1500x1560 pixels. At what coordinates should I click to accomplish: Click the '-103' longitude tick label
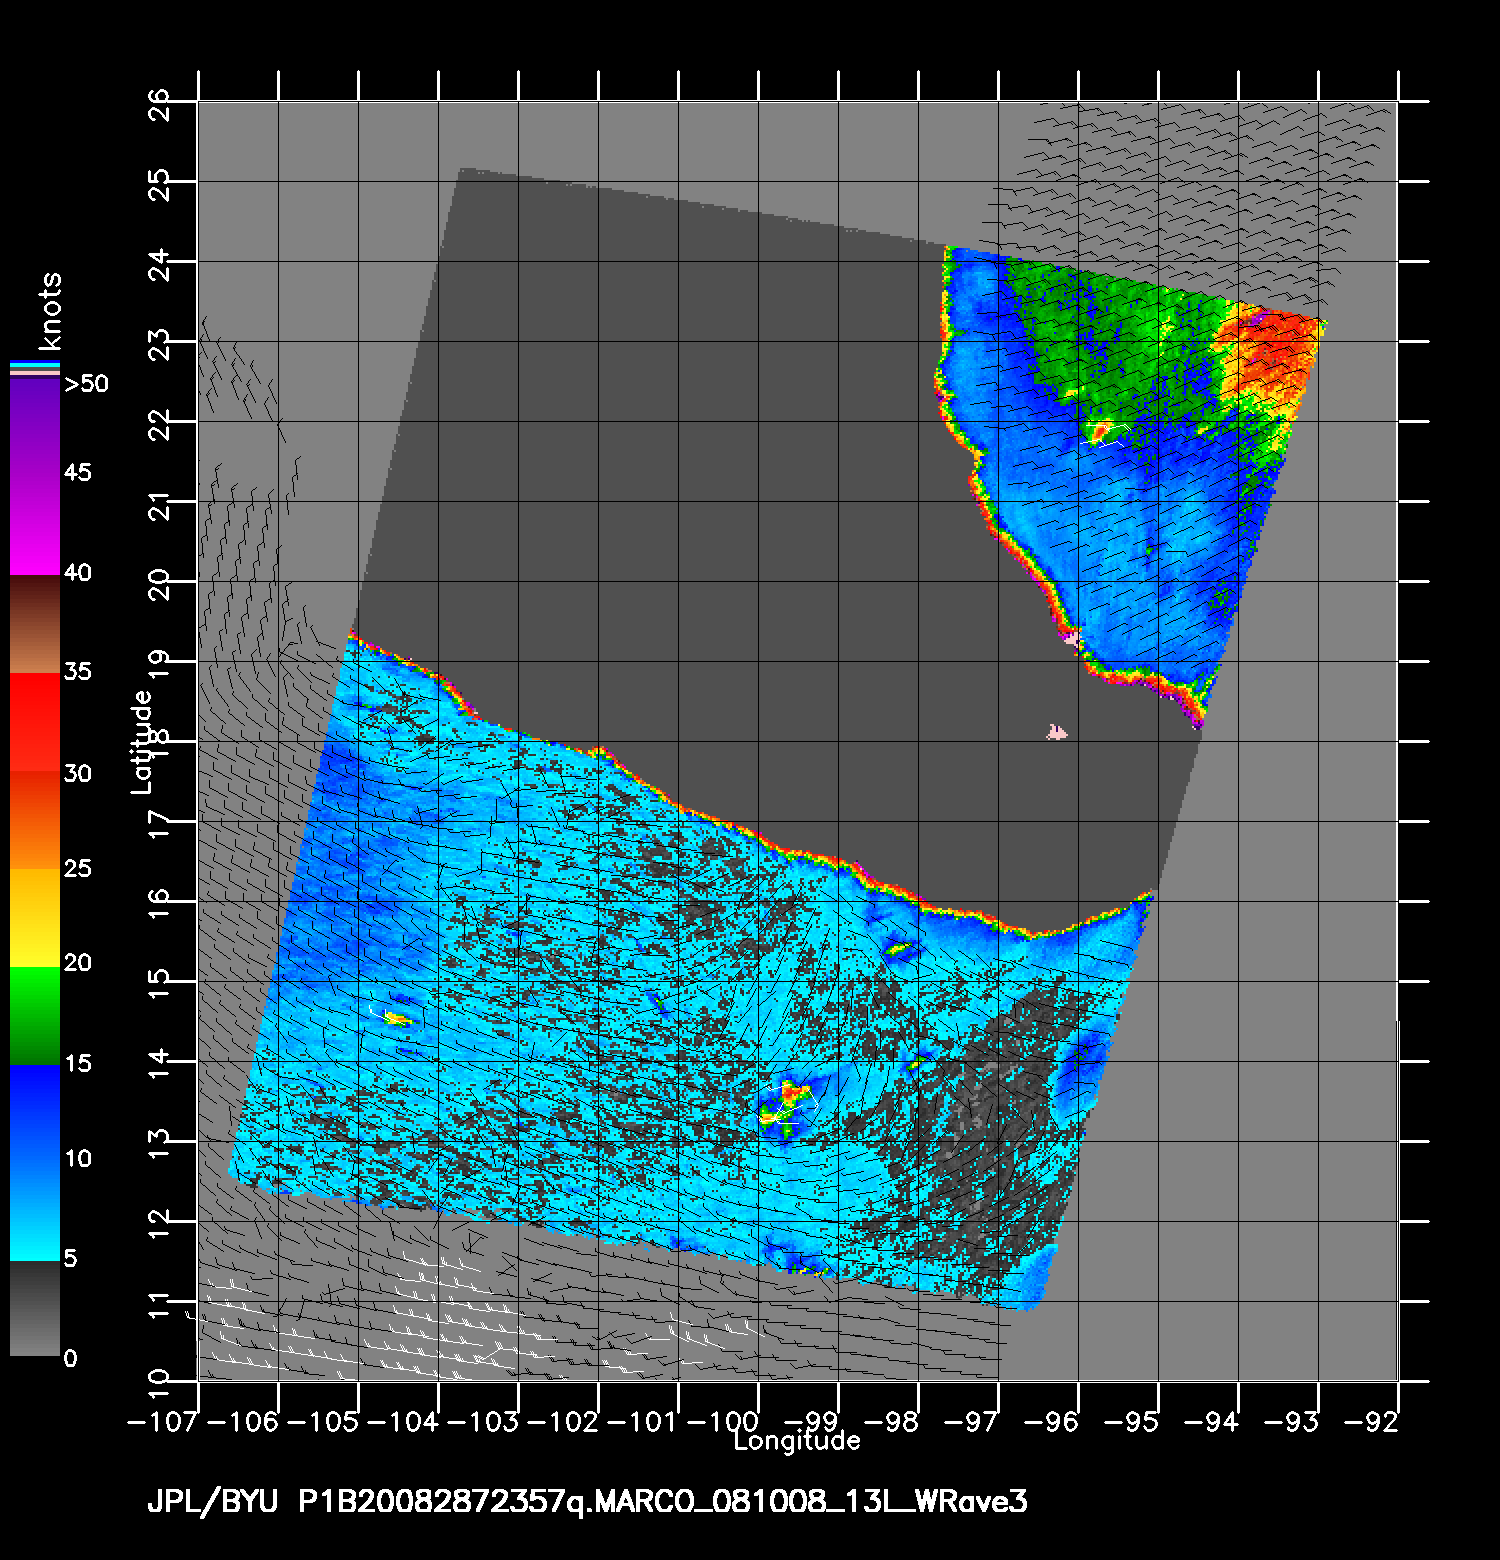point(484,1421)
